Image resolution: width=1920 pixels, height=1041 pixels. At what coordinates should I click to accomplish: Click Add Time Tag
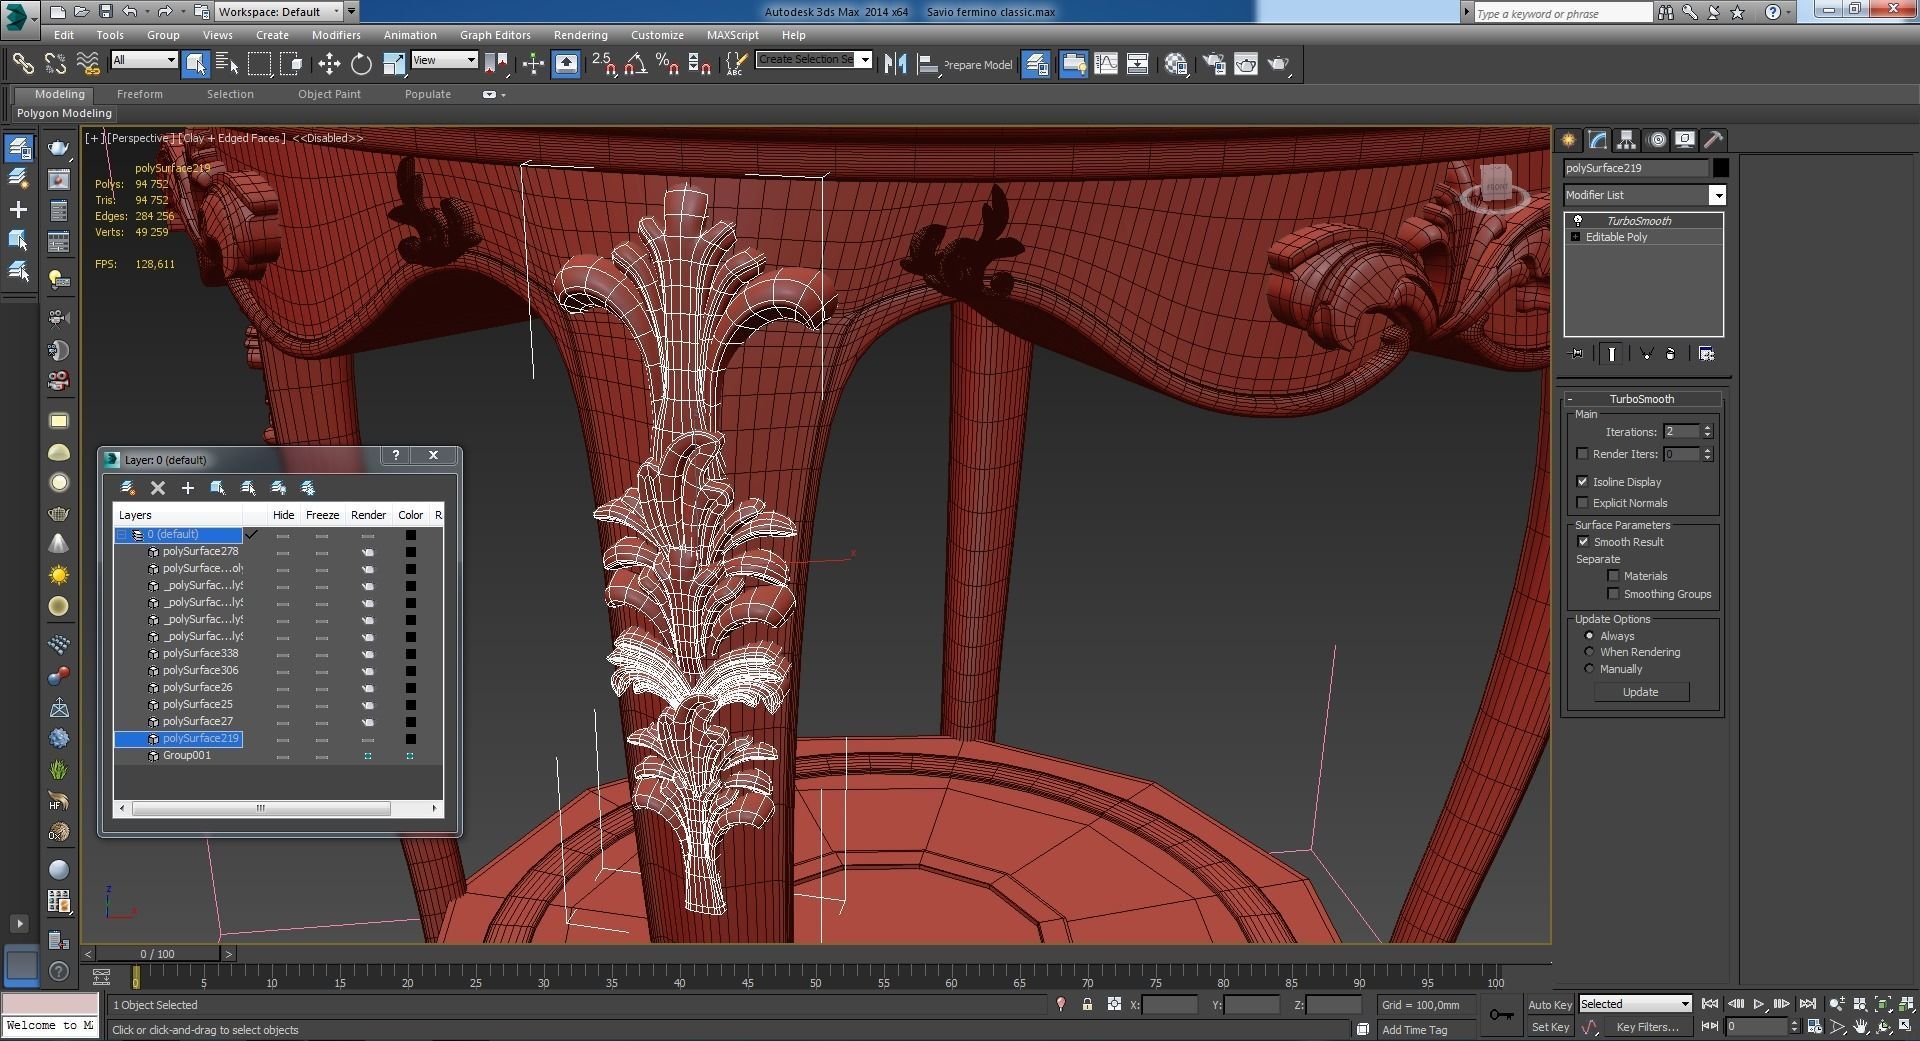click(x=1414, y=1029)
